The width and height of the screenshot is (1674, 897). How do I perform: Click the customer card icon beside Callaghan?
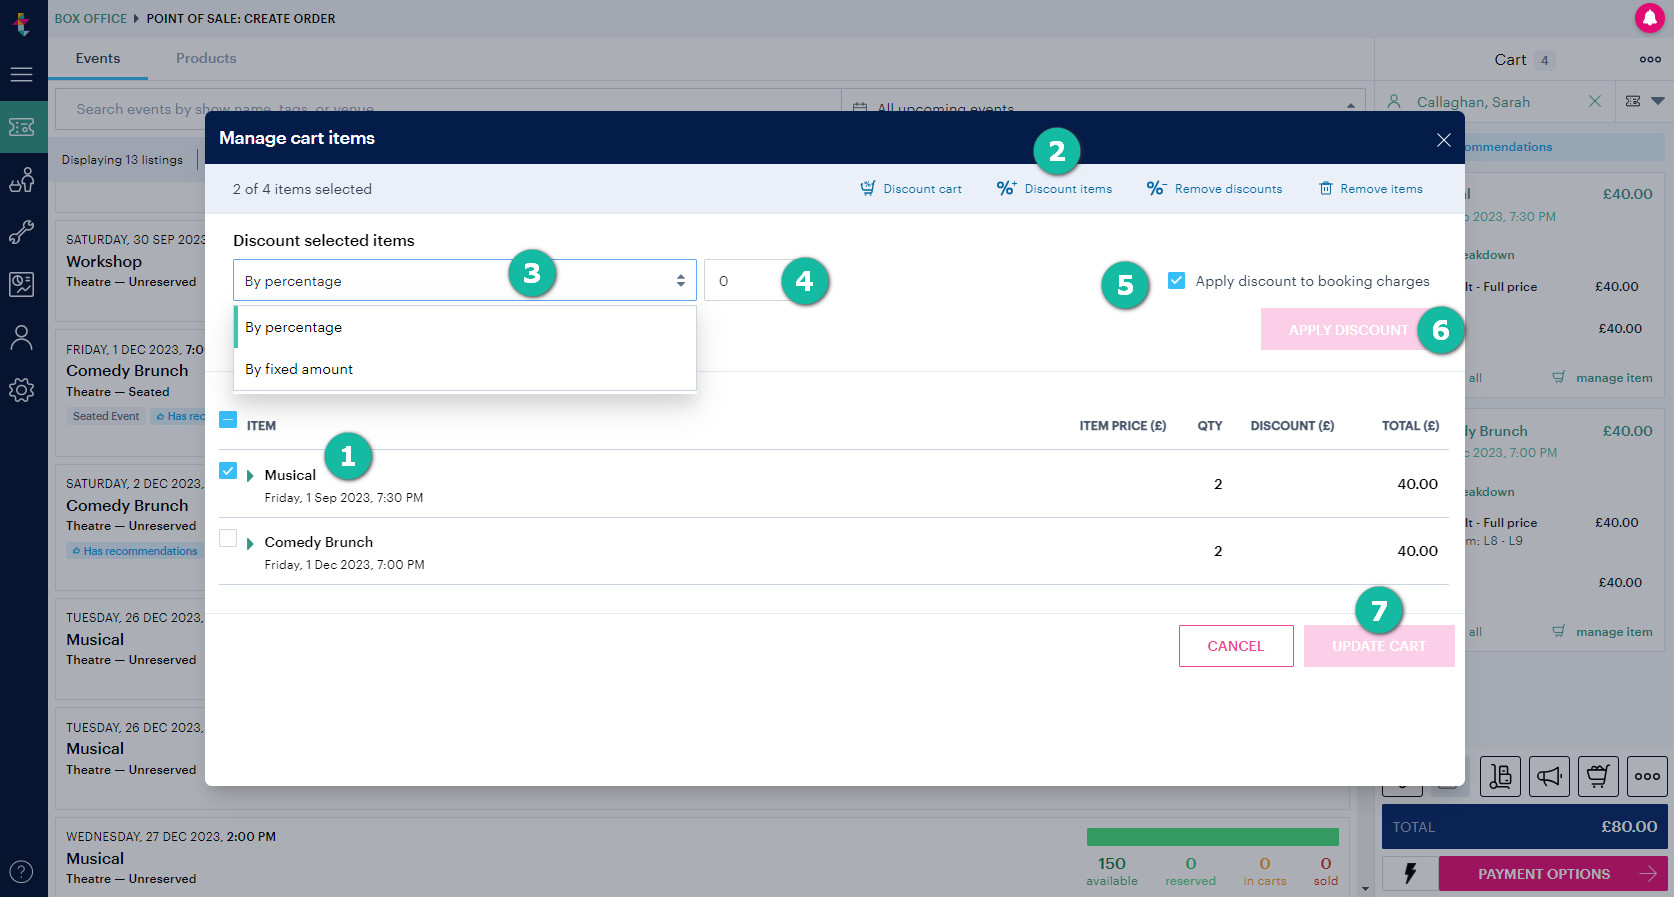pos(1633,101)
